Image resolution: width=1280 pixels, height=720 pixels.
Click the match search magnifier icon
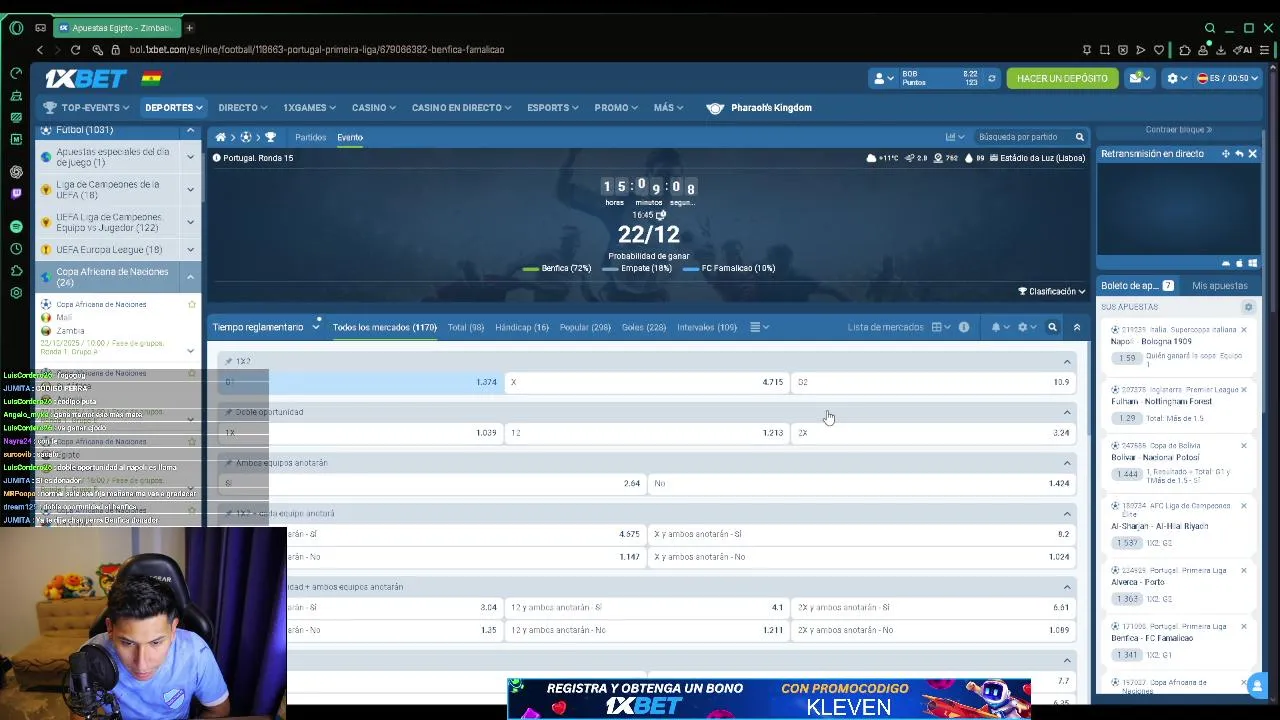click(x=1079, y=137)
